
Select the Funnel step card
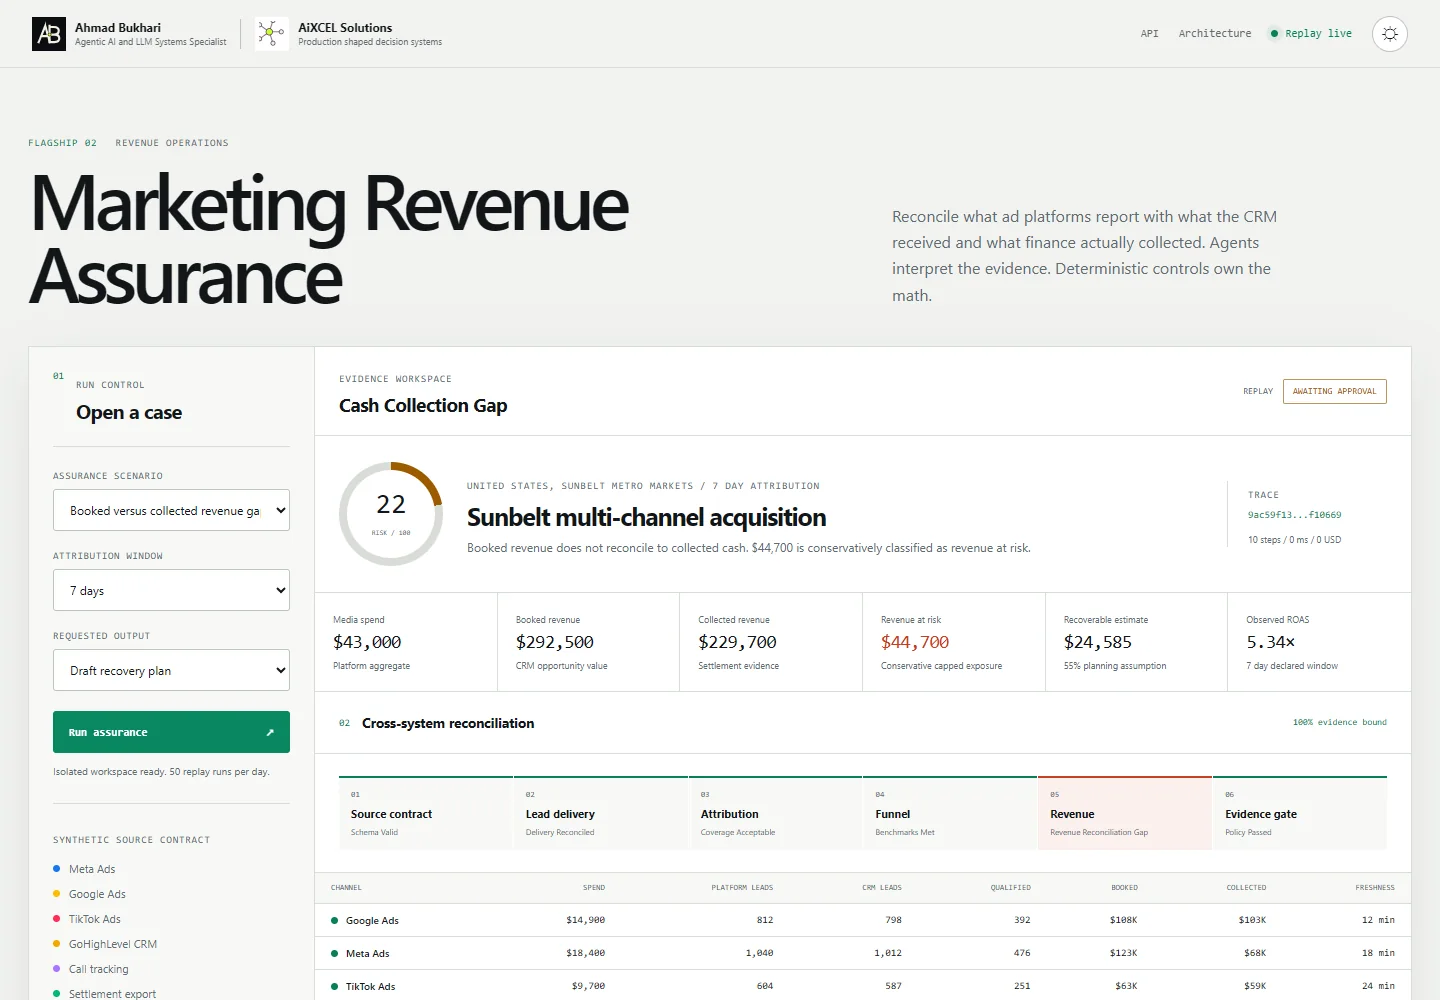(950, 813)
